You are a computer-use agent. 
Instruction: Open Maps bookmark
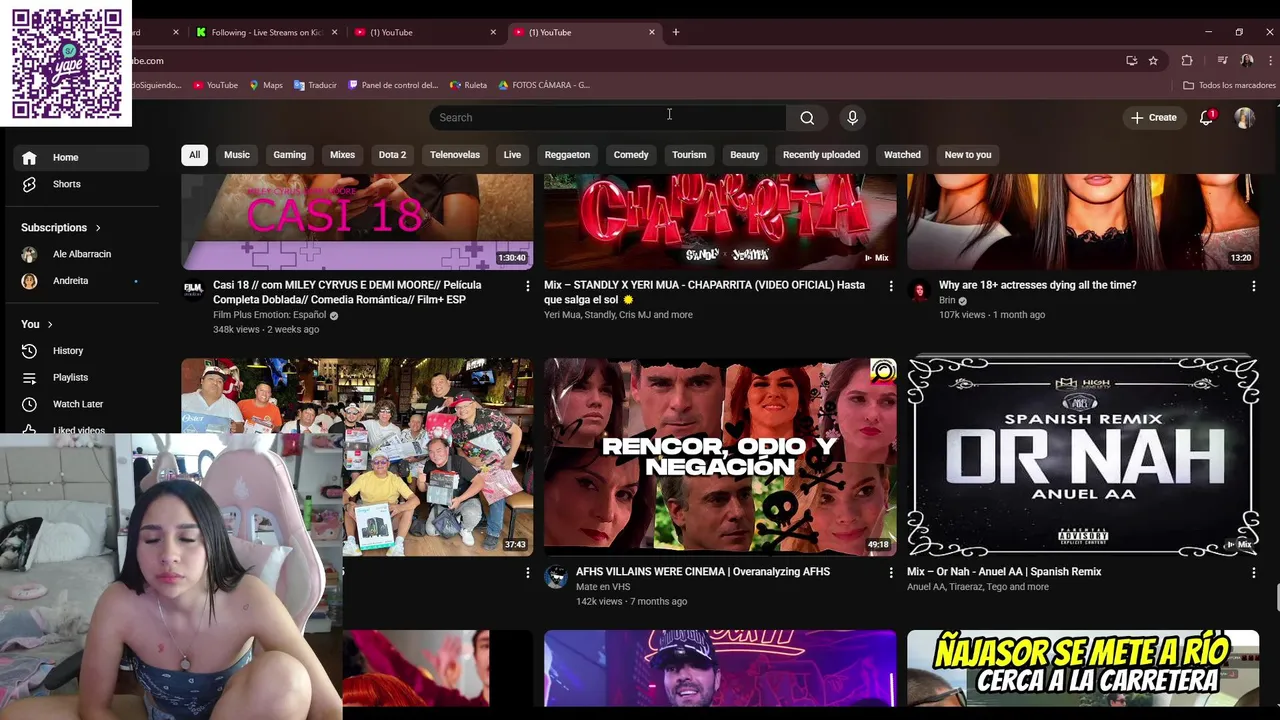pos(266,86)
